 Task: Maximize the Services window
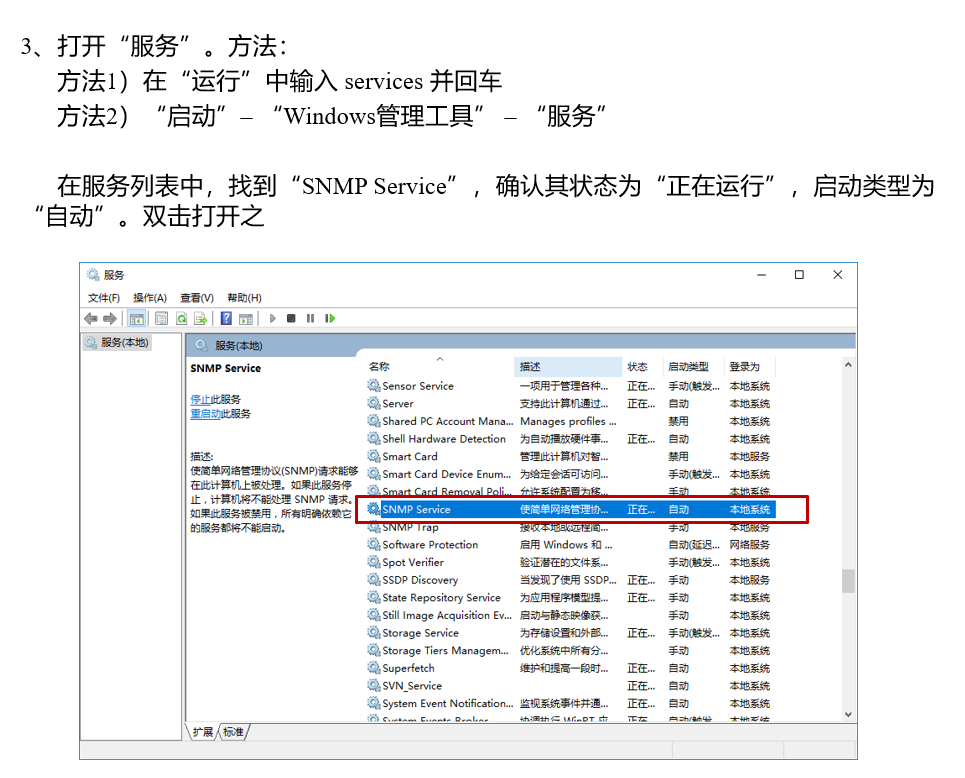point(799,275)
